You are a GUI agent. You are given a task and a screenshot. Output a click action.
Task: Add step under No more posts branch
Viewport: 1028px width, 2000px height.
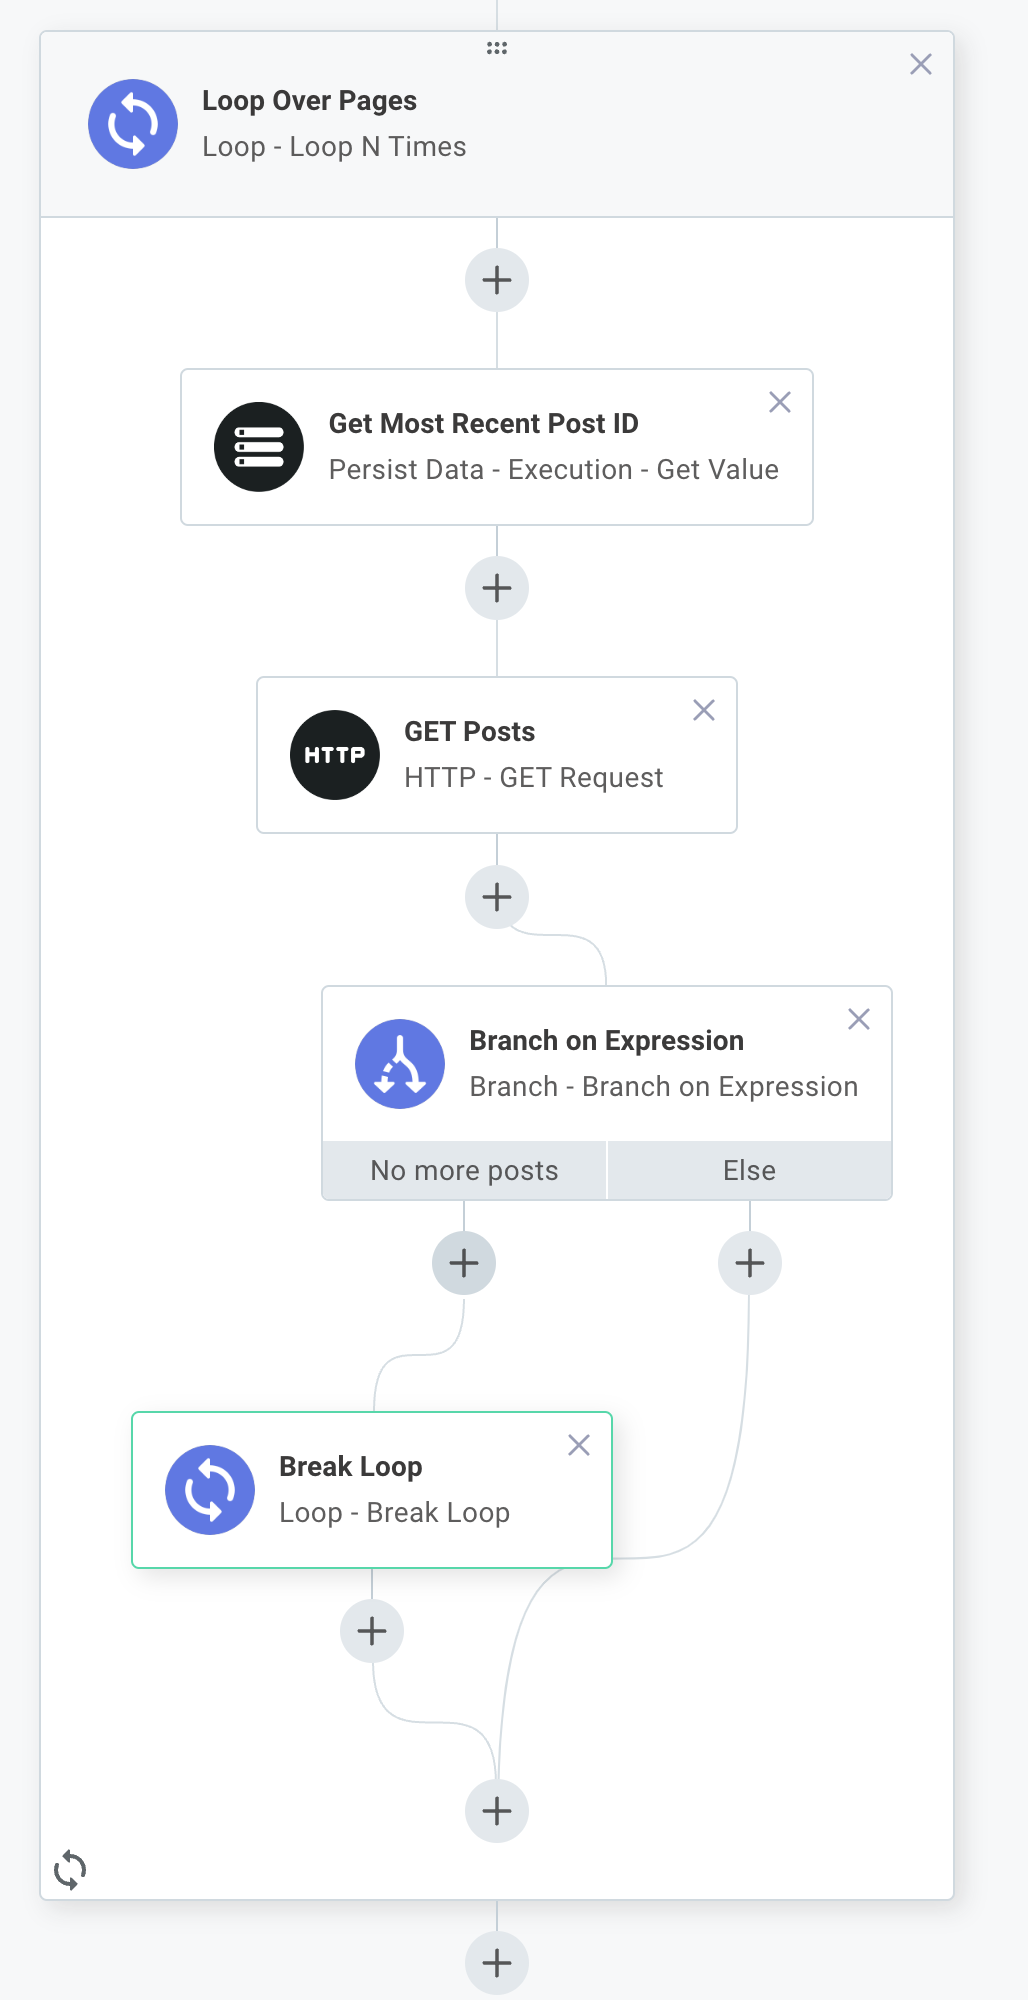coord(464,1263)
